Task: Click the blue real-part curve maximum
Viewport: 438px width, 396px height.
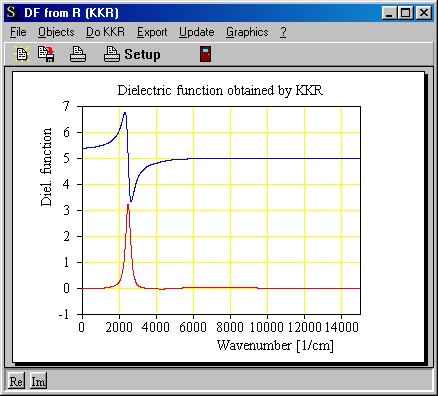Action: [x=125, y=113]
